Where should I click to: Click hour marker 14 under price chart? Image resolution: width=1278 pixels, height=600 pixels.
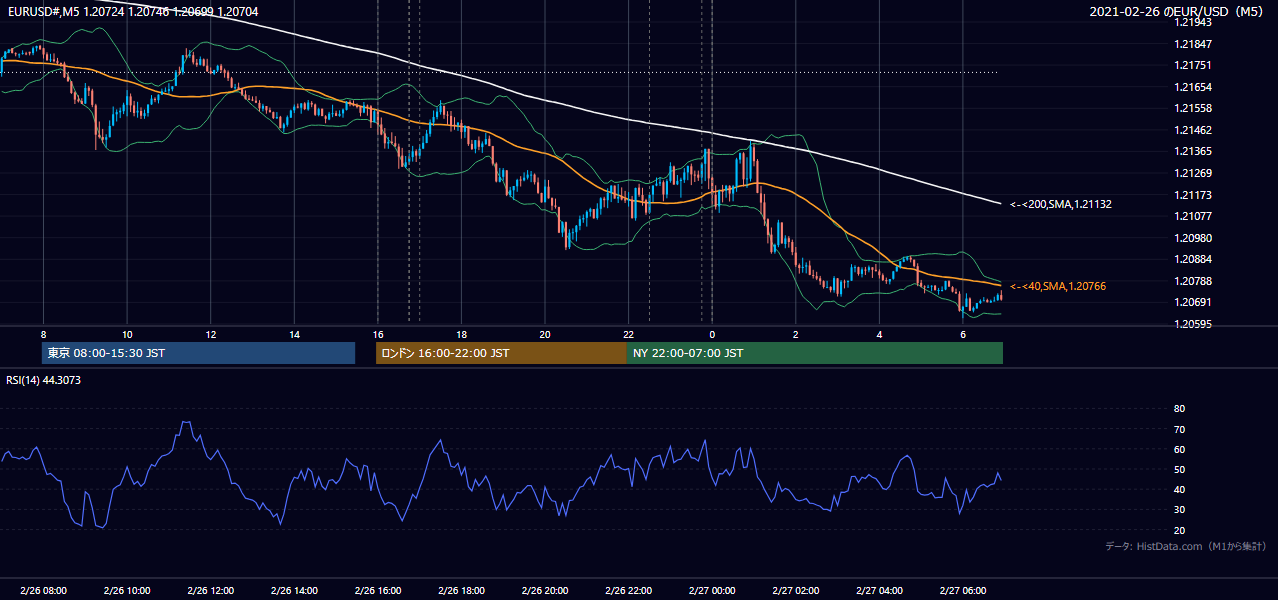[294, 334]
